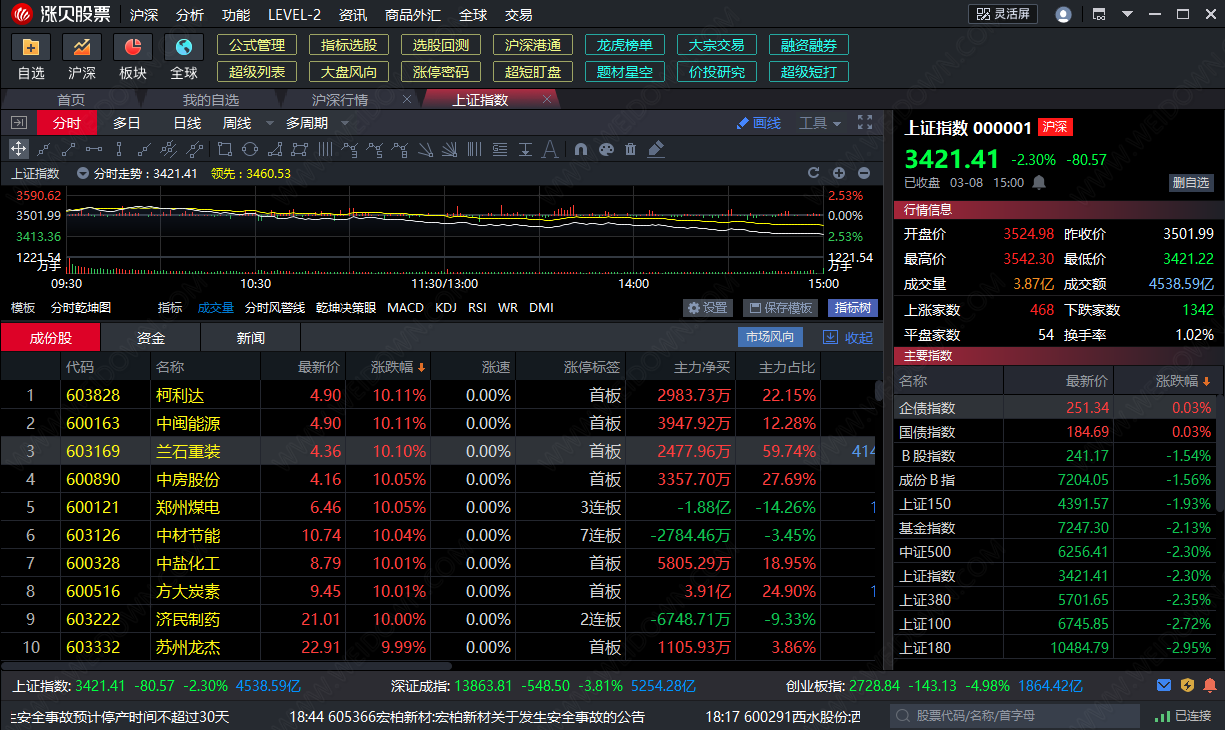1225x730 pixels.
Task: Select the rectangle drawing tool
Action: tap(224, 149)
